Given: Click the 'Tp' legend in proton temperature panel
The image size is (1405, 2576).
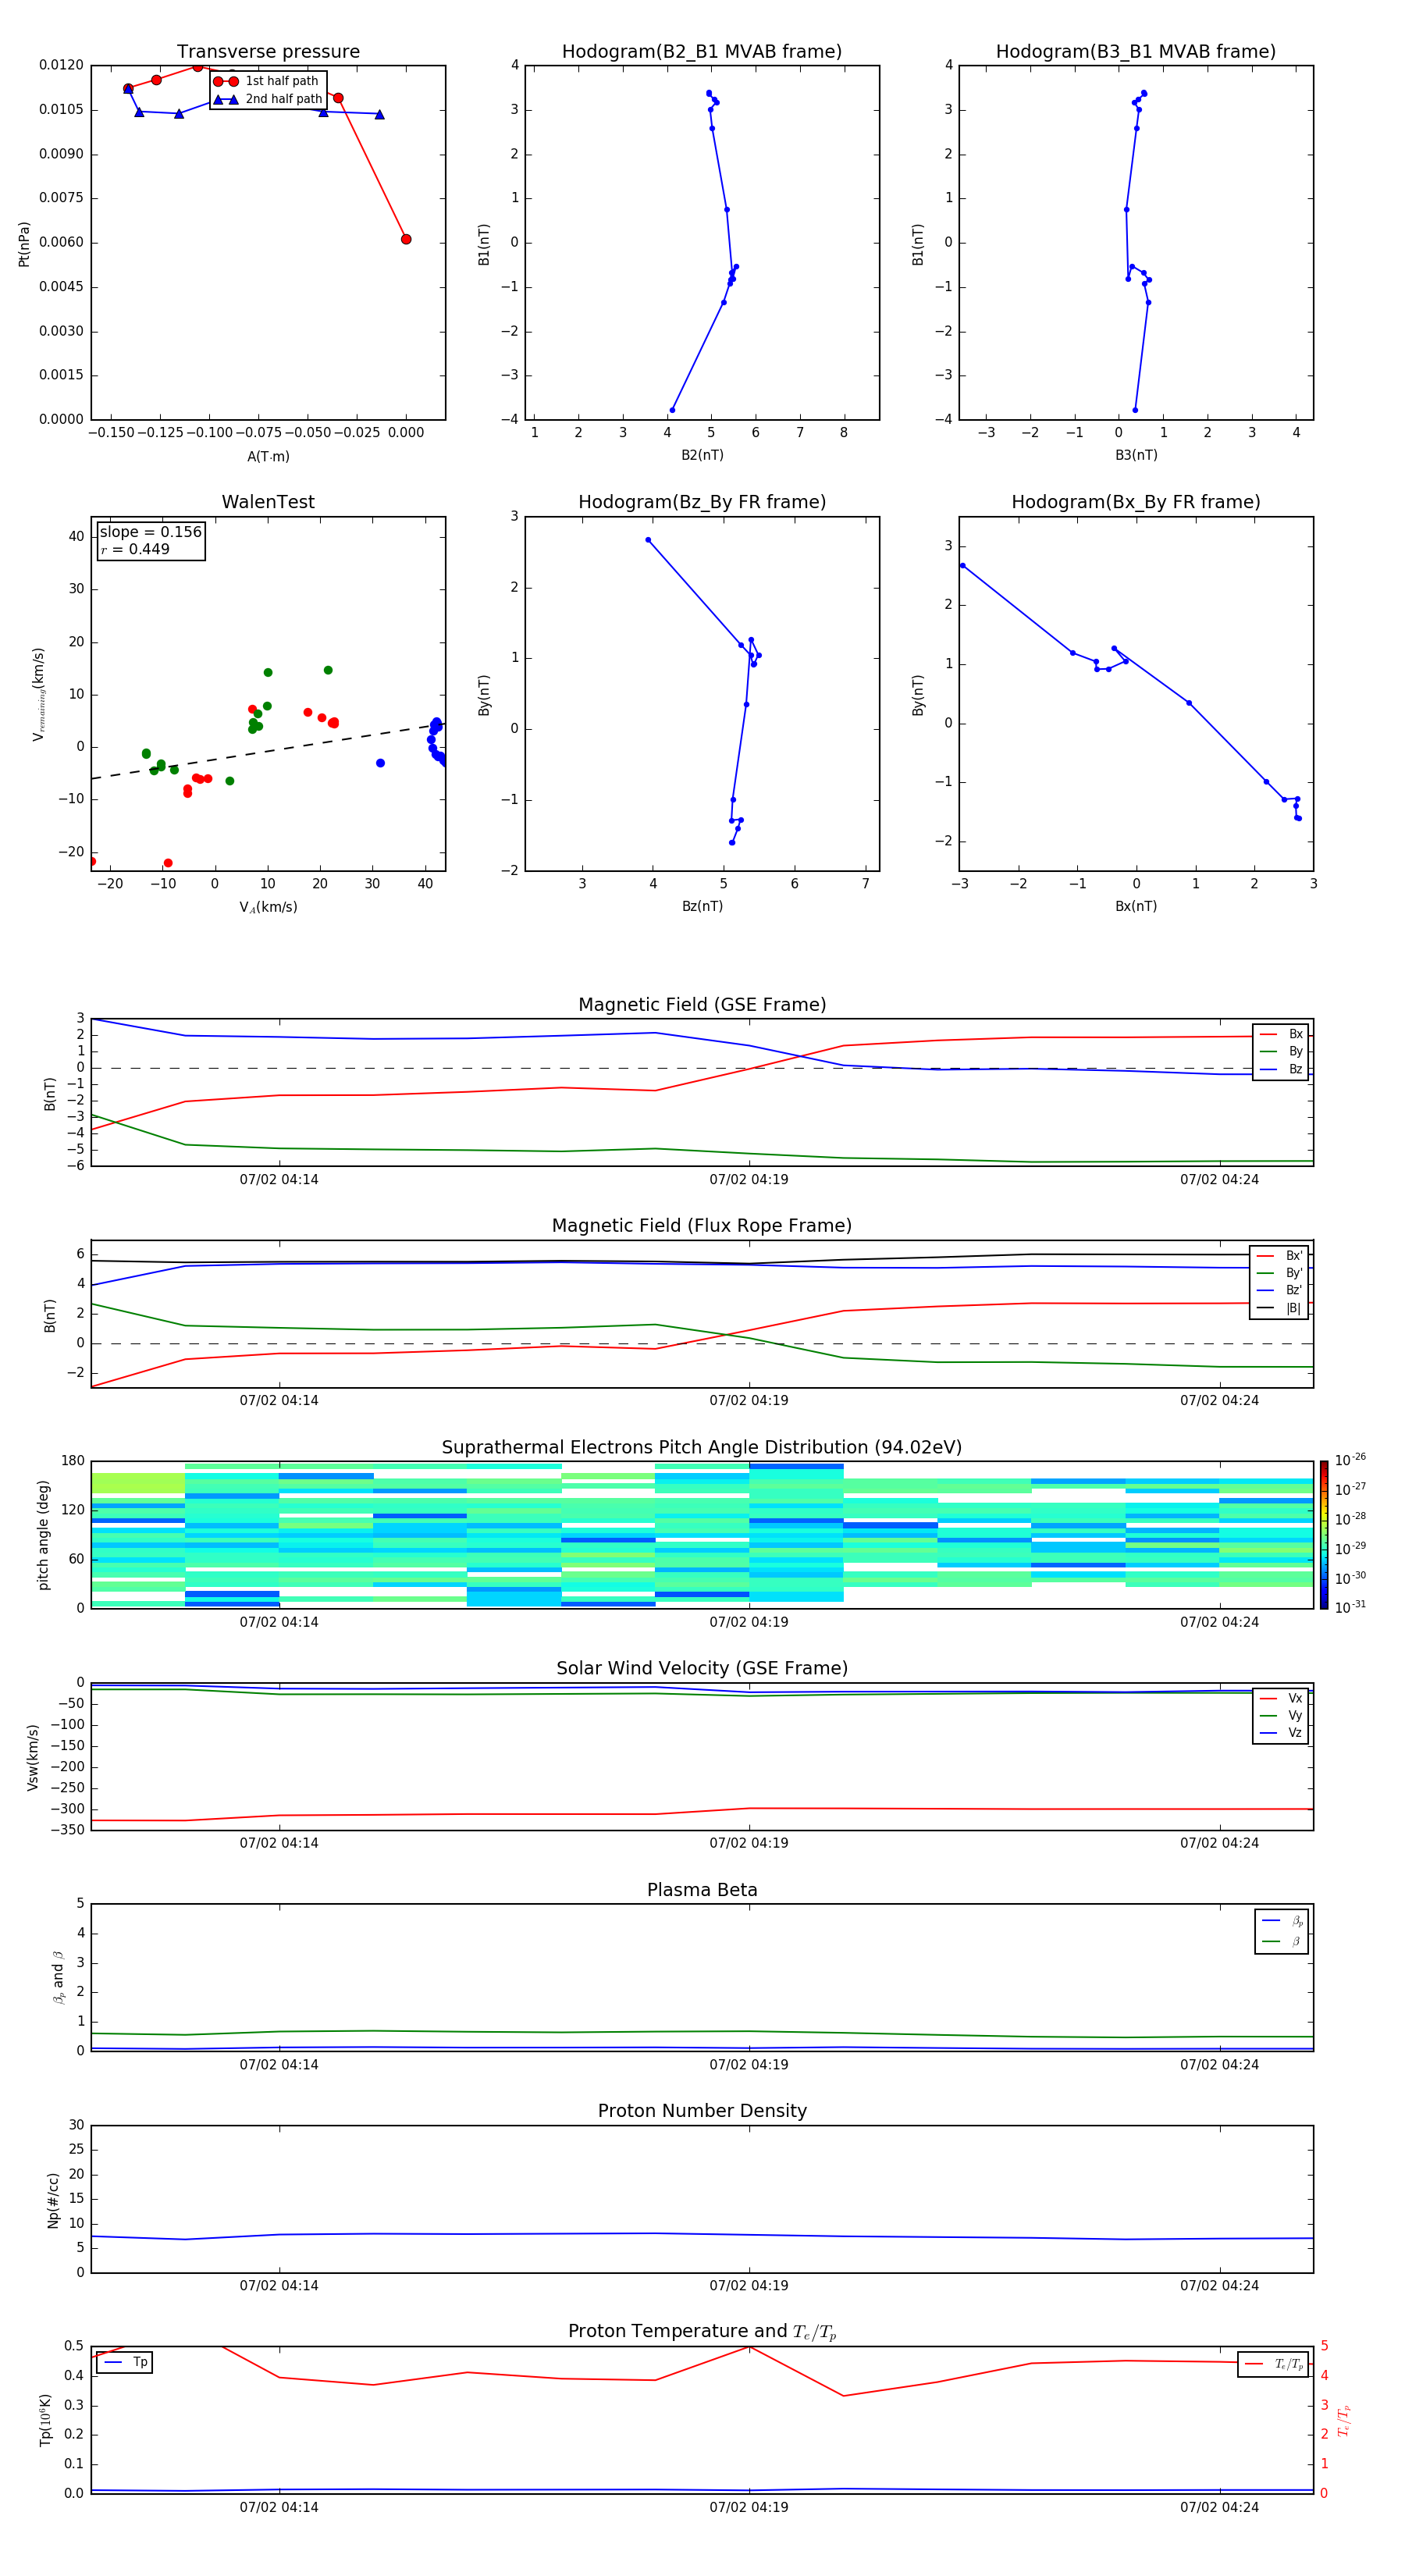Looking at the screenshot, I should tap(126, 2362).
